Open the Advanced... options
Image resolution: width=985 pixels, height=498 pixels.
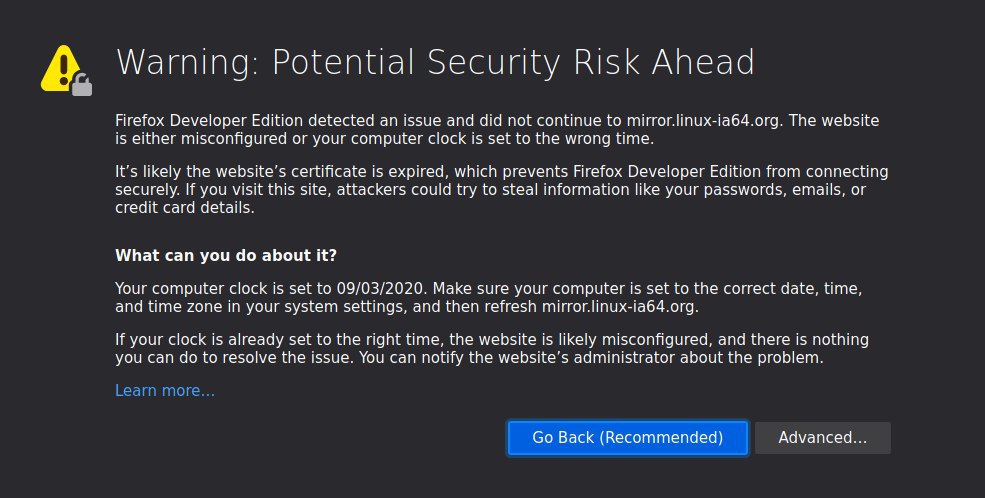point(822,438)
